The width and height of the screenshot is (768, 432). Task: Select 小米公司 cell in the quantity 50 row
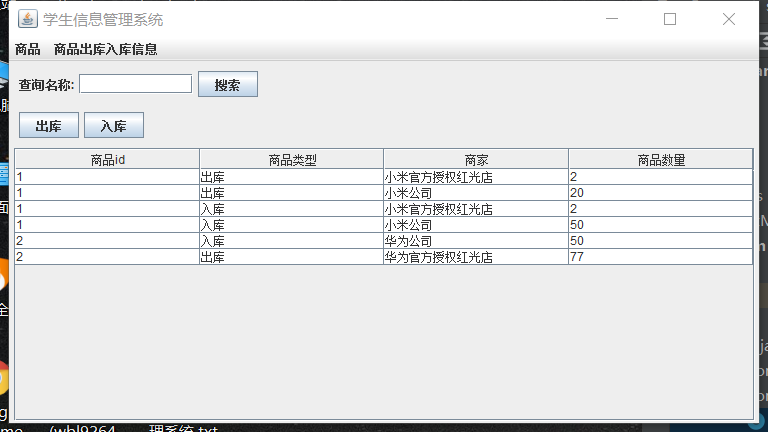(476, 225)
